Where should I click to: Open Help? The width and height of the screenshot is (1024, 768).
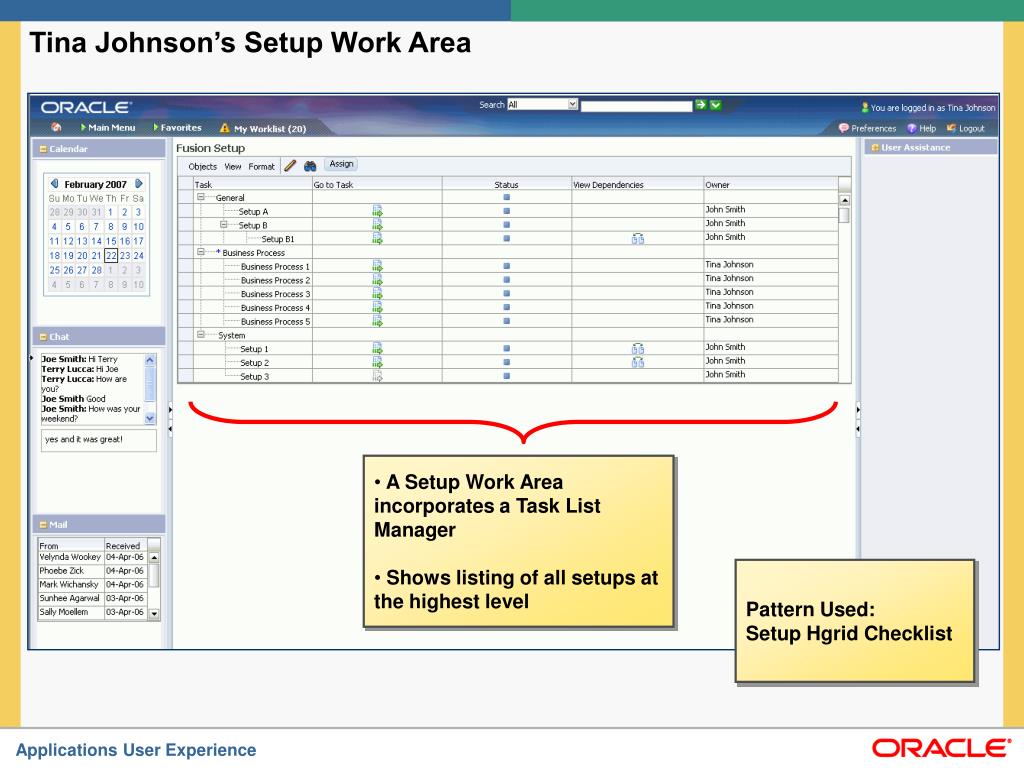[x=921, y=128]
